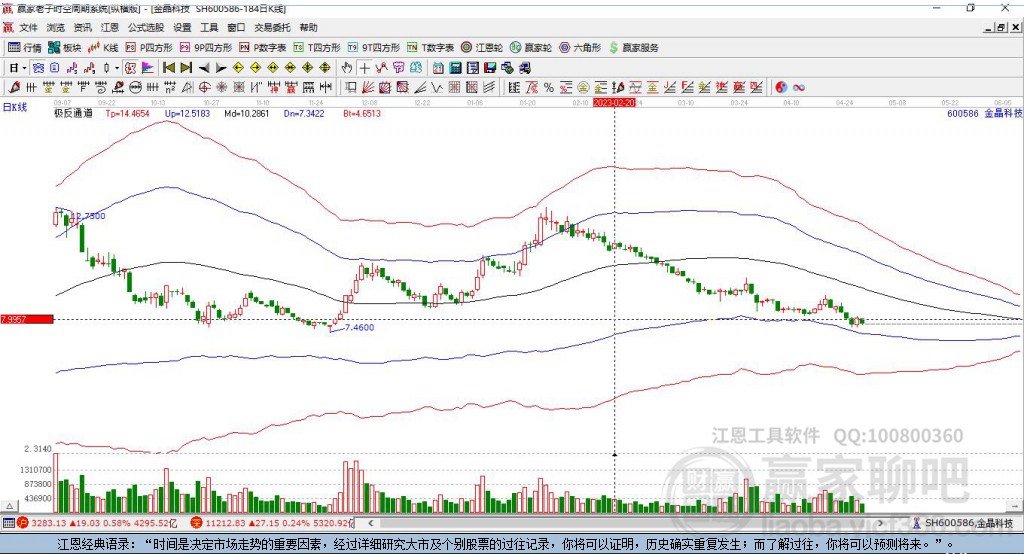Step chart left with black arrow
Screen dimensions: 1024x554
(204, 68)
